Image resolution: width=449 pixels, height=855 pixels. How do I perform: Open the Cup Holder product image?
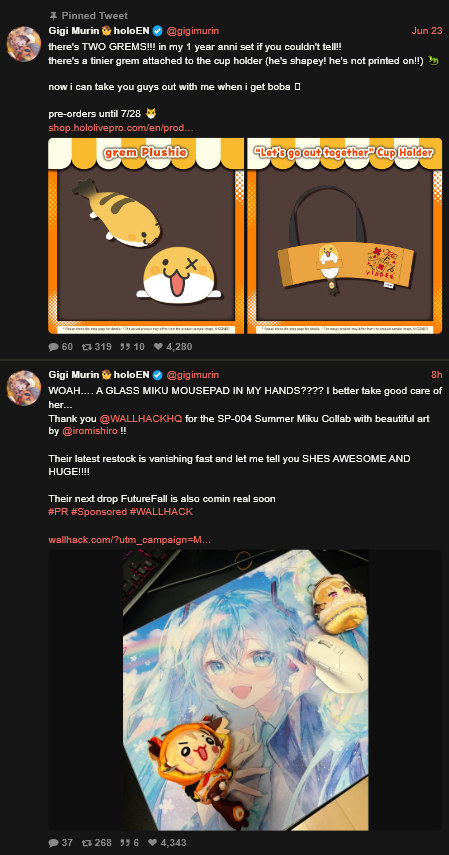click(x=344, y=236)
